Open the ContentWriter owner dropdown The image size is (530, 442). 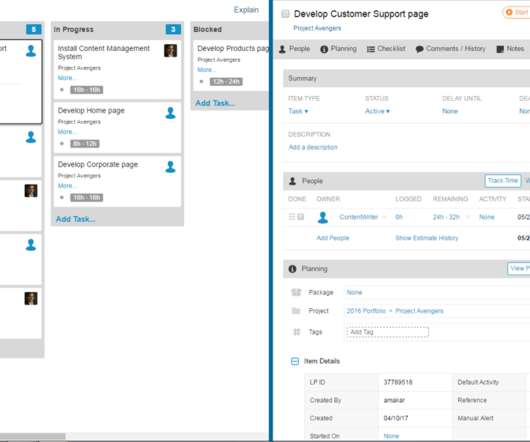point(384,217)
